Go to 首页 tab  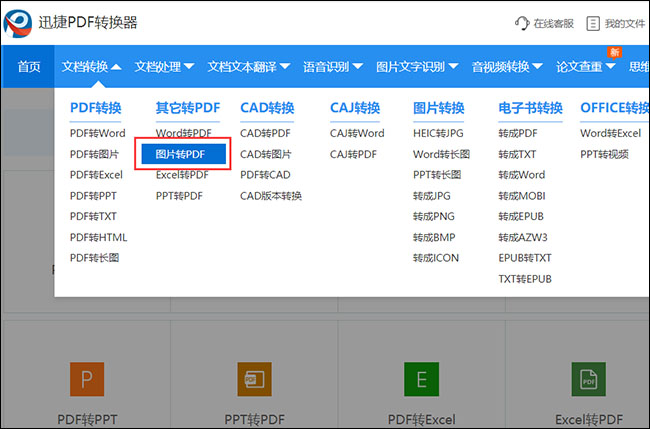pyautogui.click(x=29, y=66)
